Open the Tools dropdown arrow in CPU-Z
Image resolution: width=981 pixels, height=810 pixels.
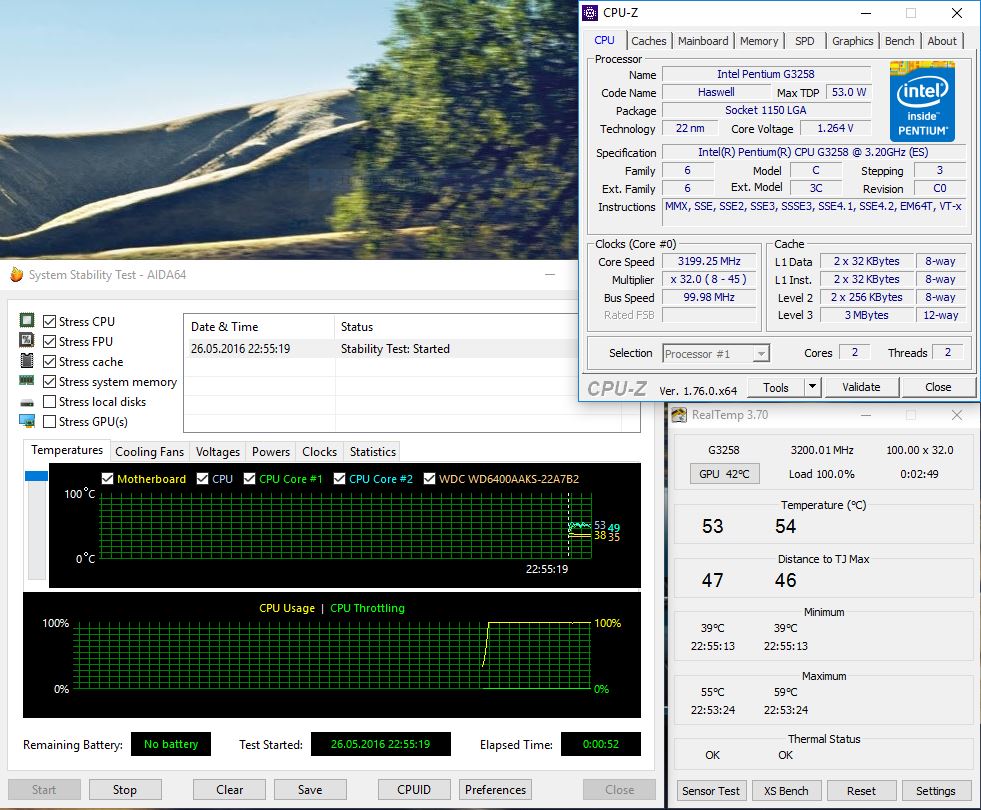pyautogui.click(x=812, y=387)
